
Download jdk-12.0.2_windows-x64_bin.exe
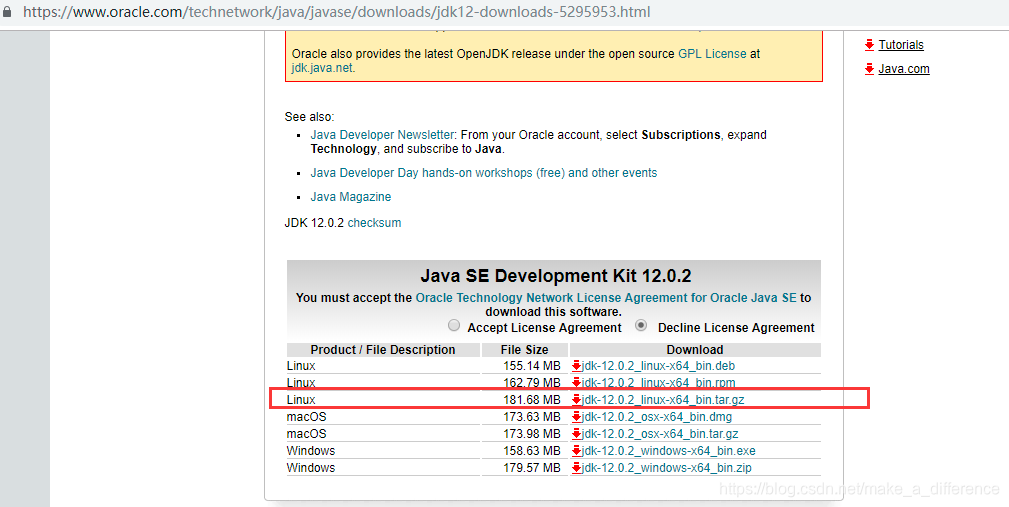(669, 450)
